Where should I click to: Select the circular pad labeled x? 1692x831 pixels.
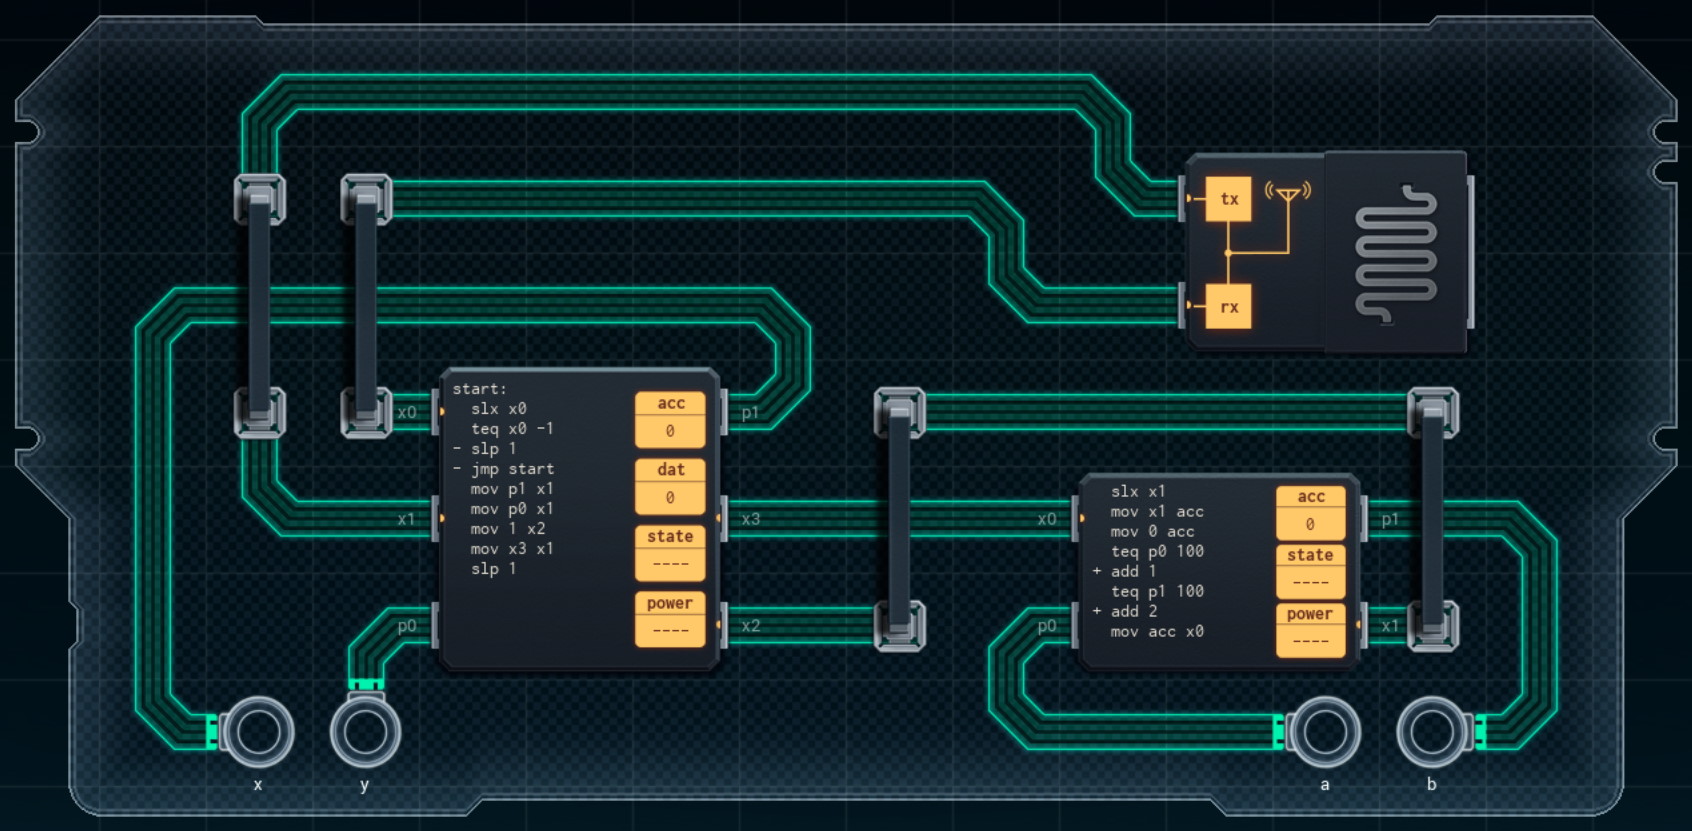pos(258,732)
